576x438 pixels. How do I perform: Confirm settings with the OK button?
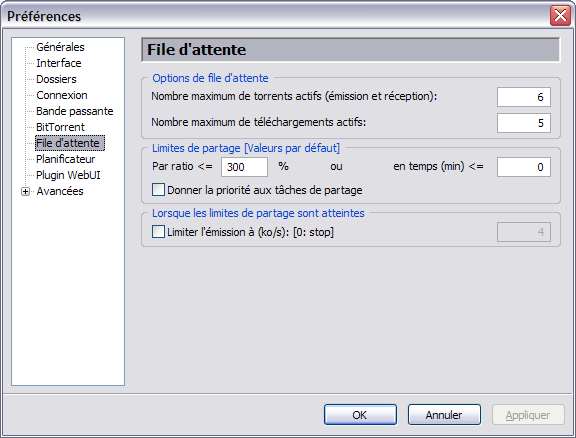point(360,415)
